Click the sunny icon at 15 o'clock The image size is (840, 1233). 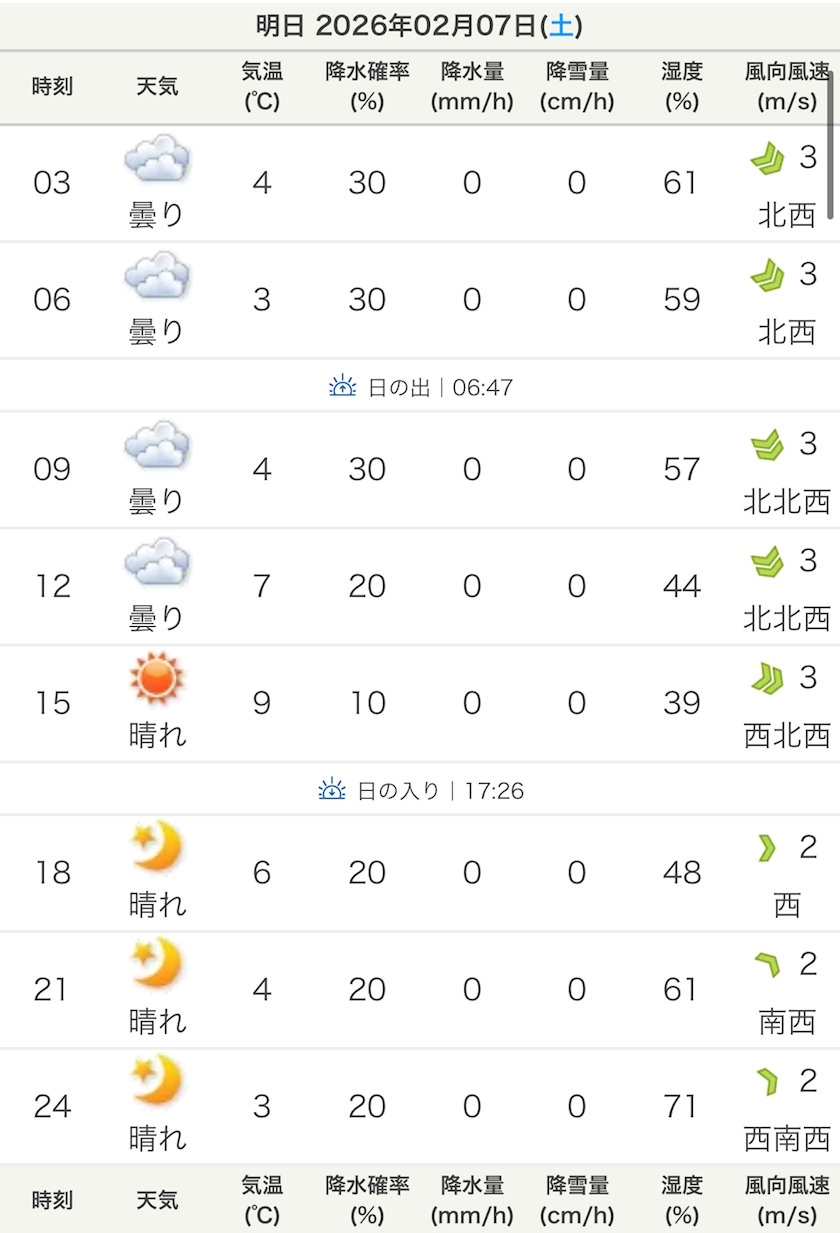pos(157,679)
